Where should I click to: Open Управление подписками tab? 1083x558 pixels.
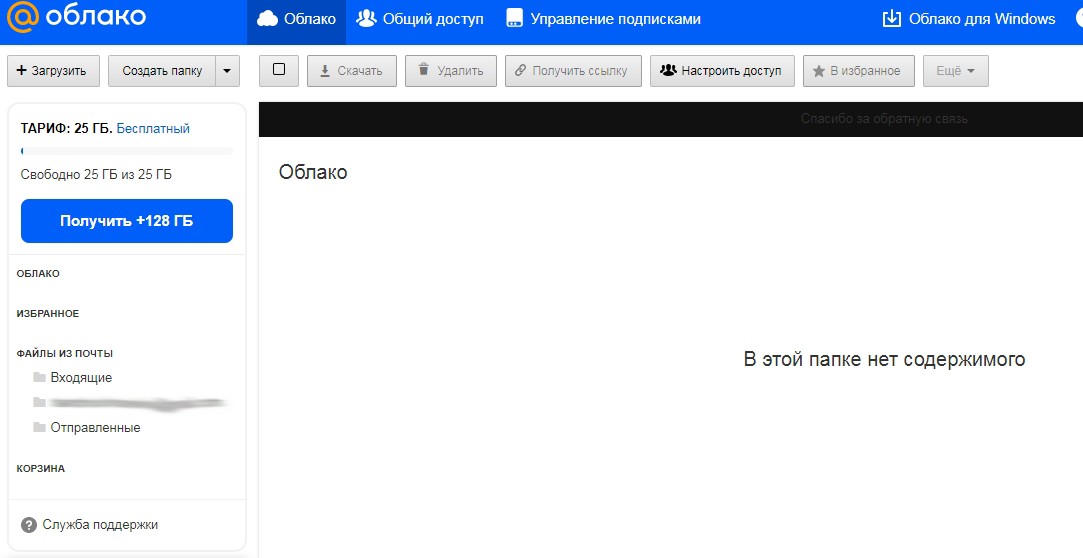[x=603, y=19]
